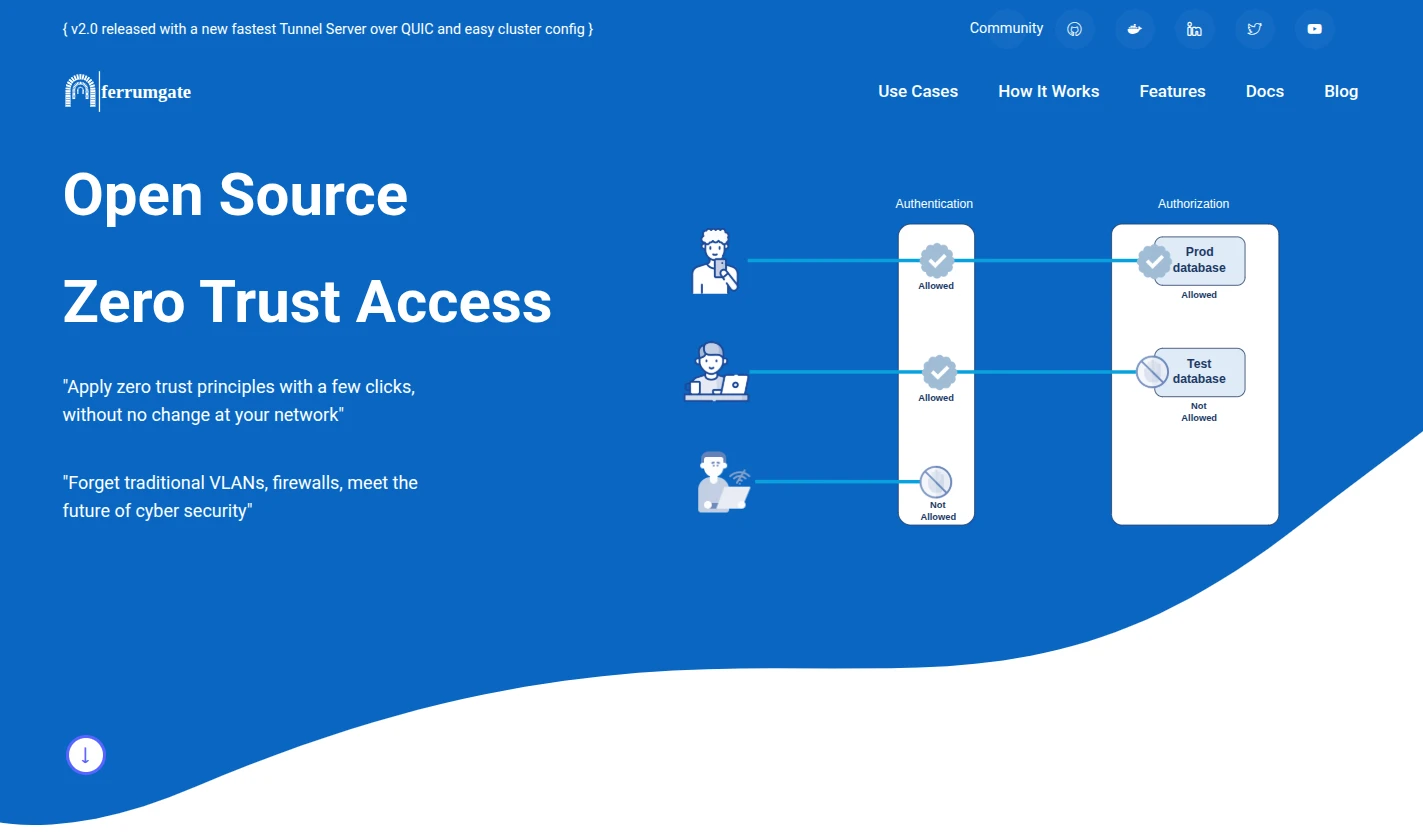Viewport: 1423px width, 837px height.
Task: Open the YouTube channel icon
Action: pyautogui.click(x=1315, y=29)
